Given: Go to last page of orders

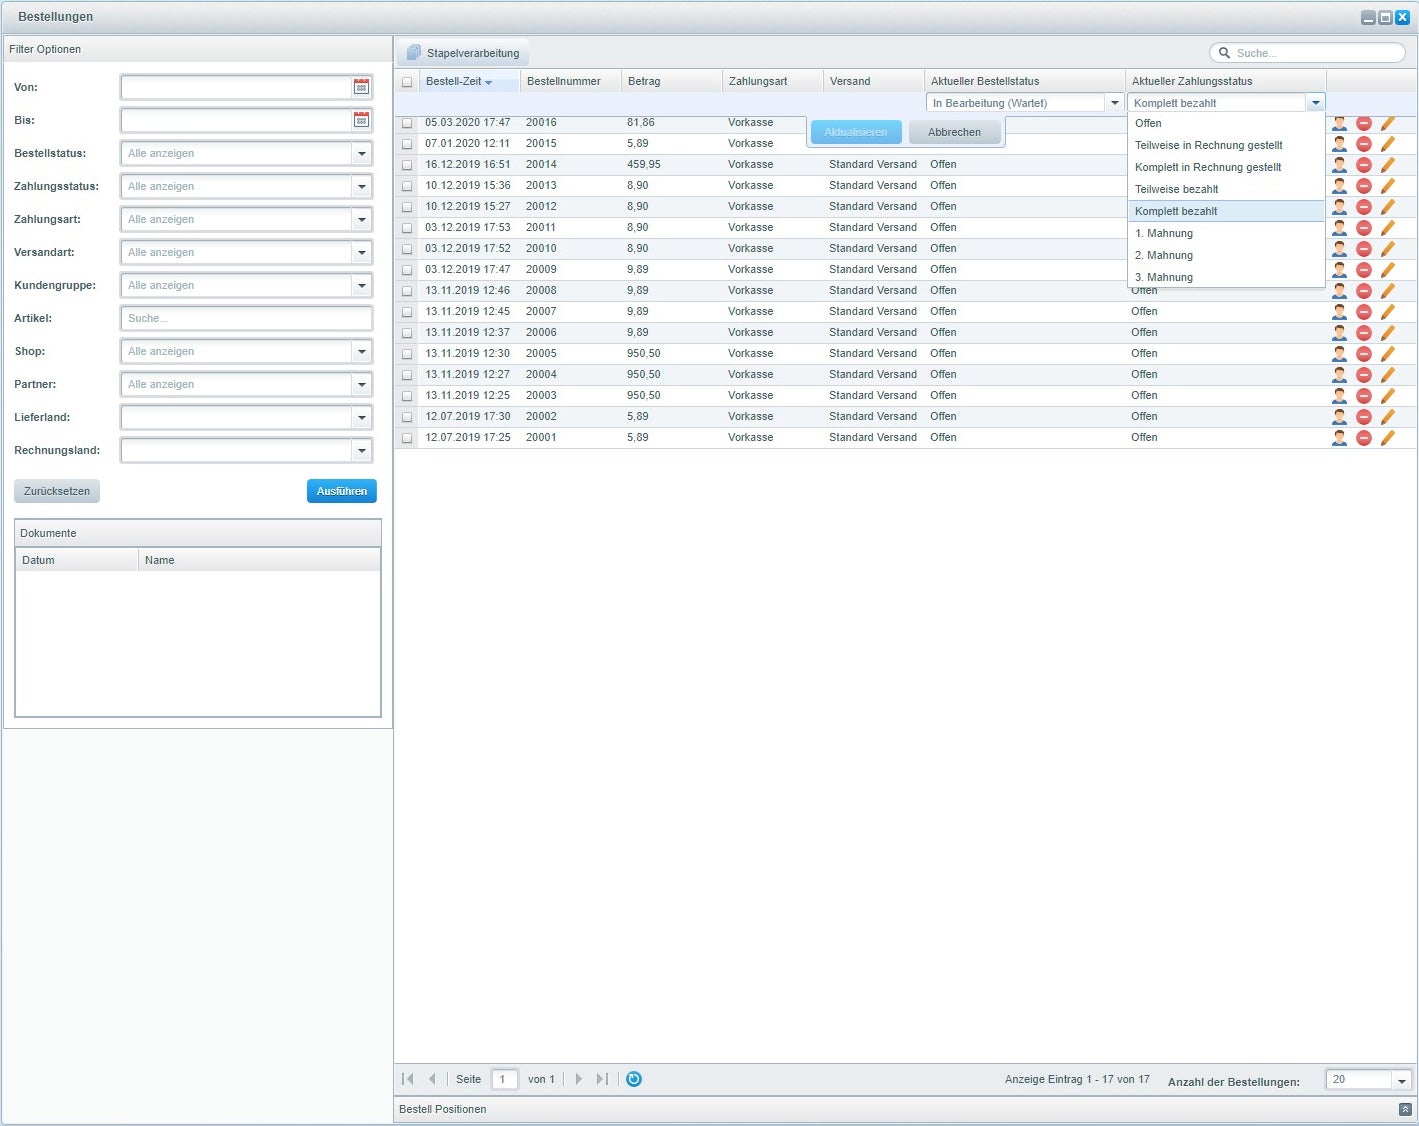Looking at the screenshot, I should click(x=602, y=1079).
